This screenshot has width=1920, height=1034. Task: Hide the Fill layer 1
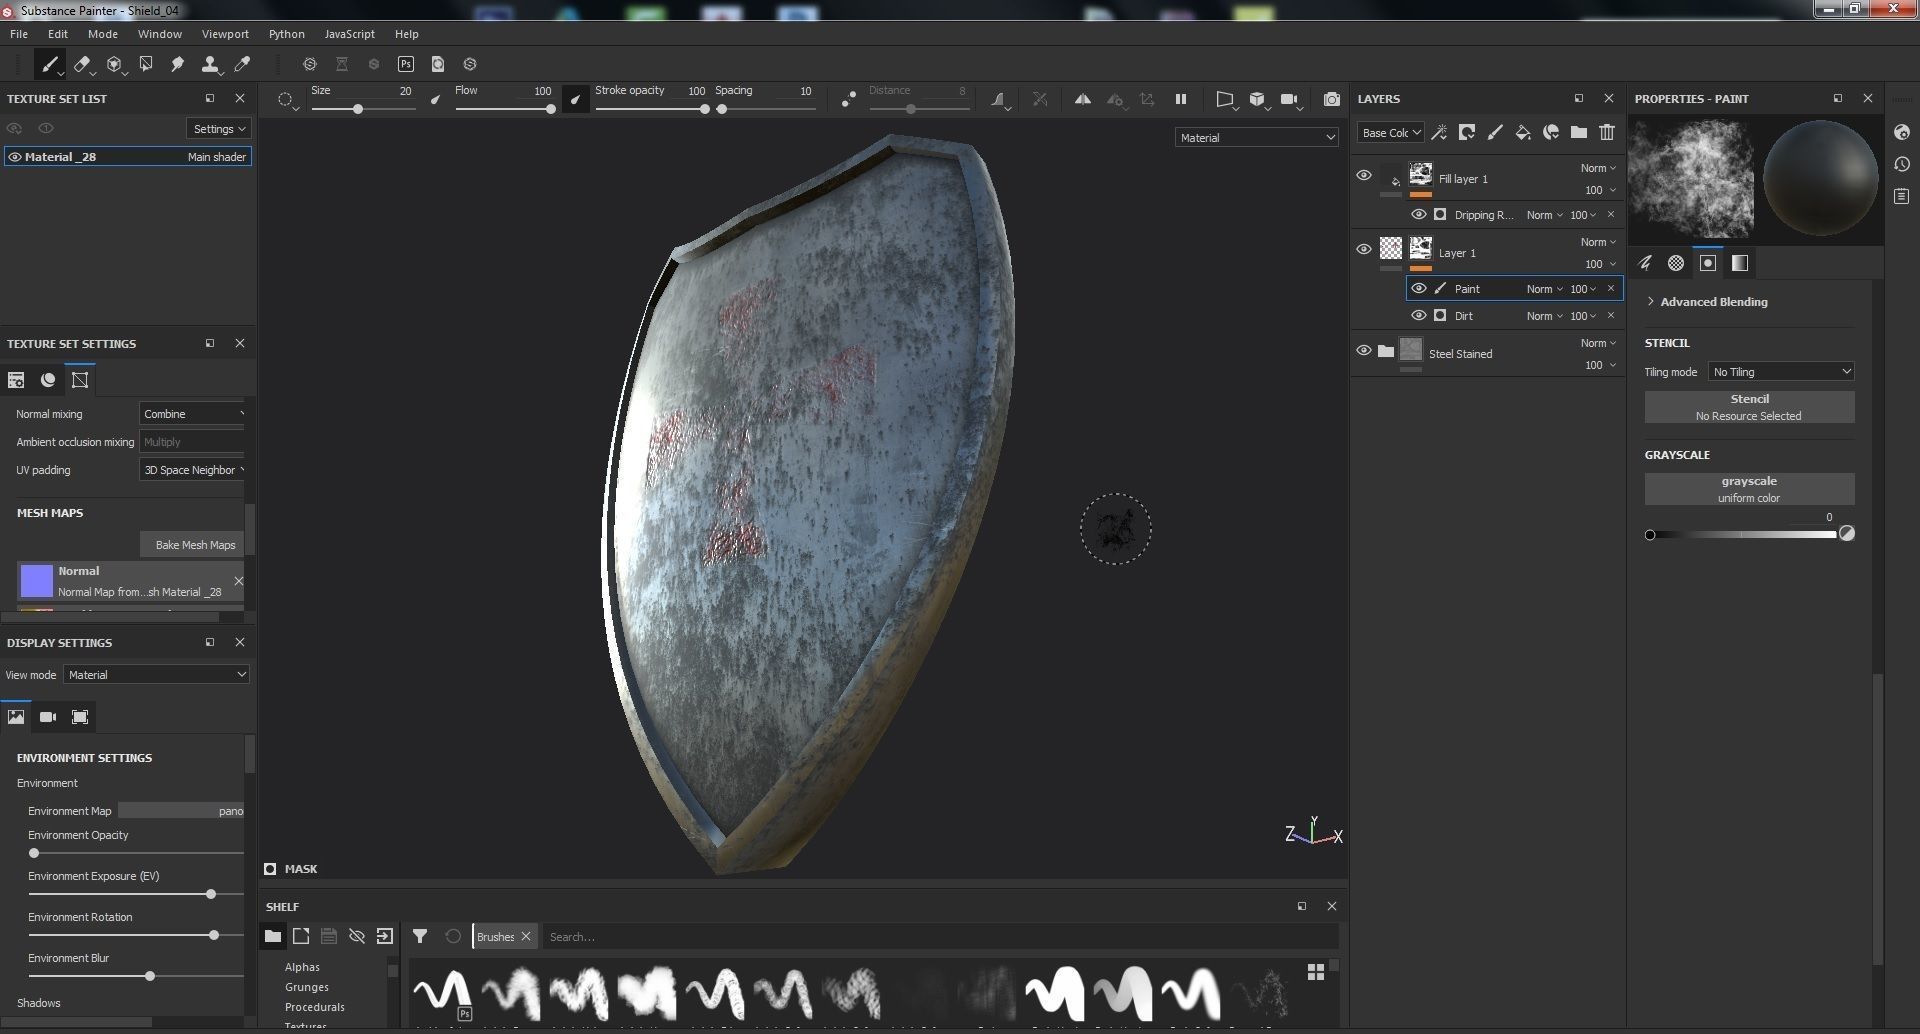[x=1364, y=175]
